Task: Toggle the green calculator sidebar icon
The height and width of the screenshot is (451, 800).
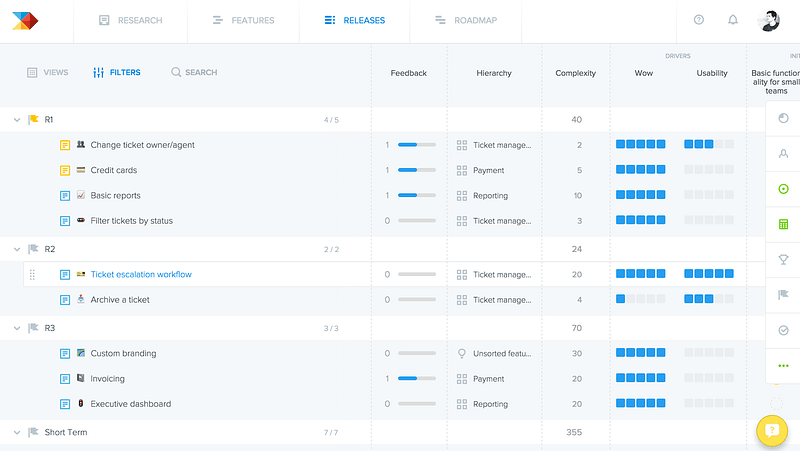Action: click(783, 224)
